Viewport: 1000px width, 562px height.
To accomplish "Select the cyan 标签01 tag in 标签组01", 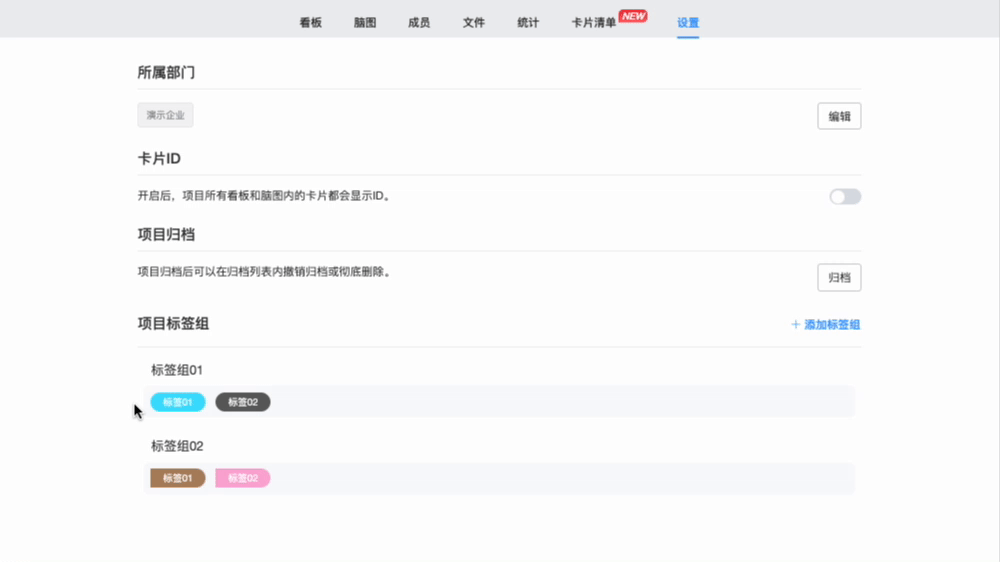I will pyautogui.click(x=178, y=402).
